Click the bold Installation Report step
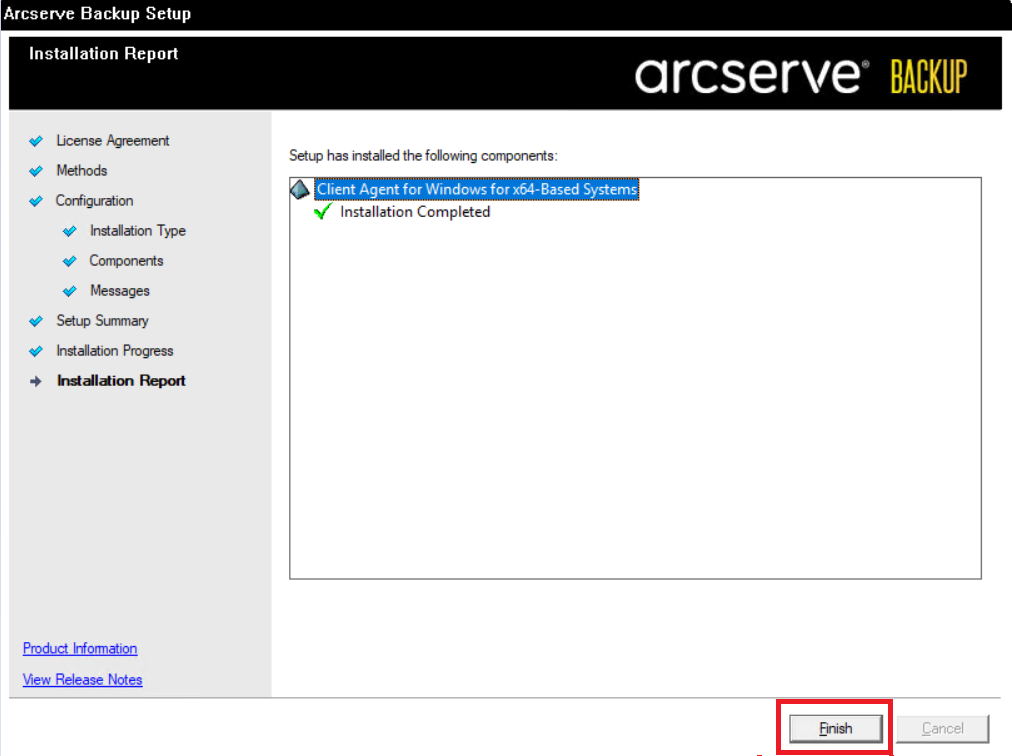Viewport: 1012px width, 756px height. (121, 381)
